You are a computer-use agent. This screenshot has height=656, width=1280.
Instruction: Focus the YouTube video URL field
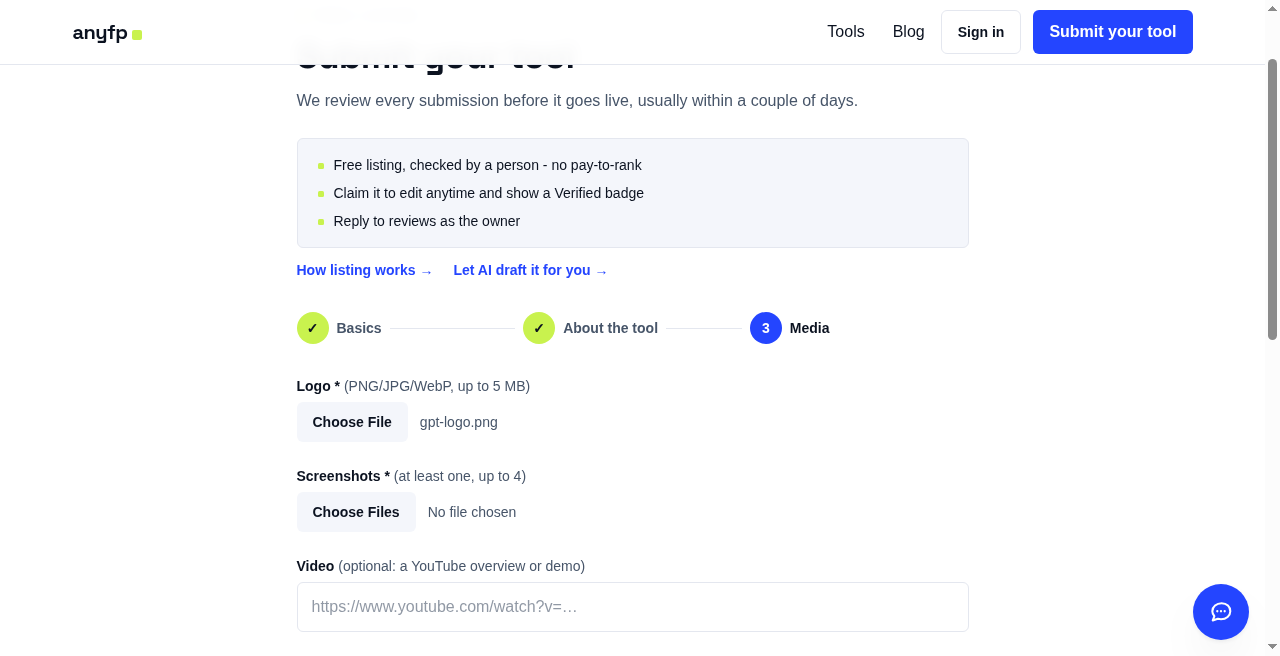click(x=633, y=607)
